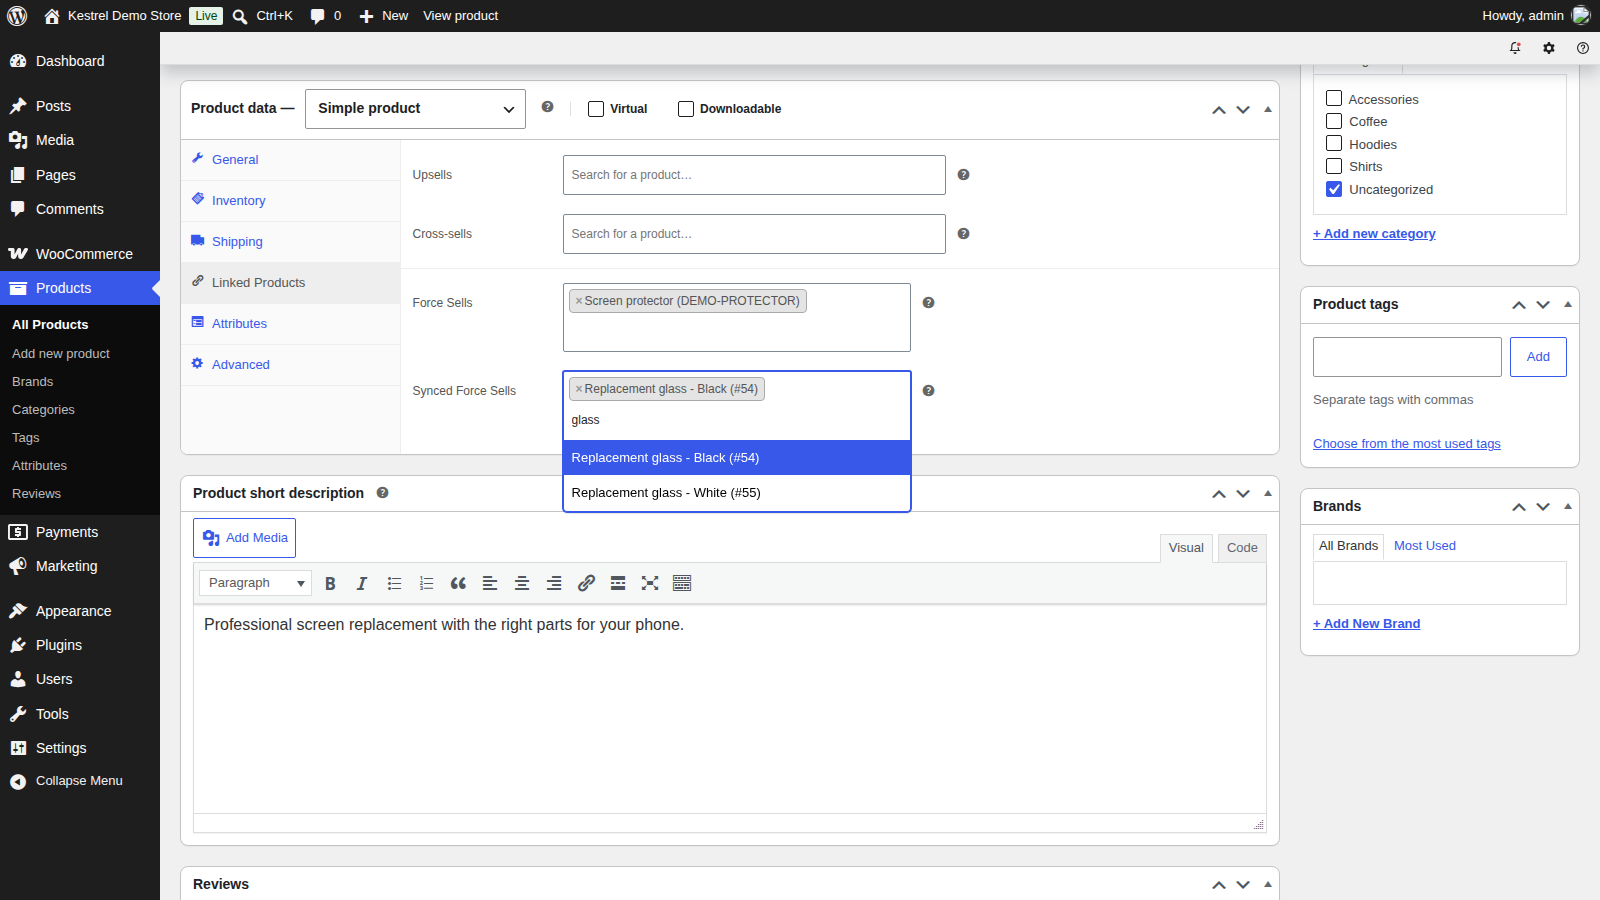Image resolution: width=1600 pixels, height=900 pixels.
Task: Open the Paragraph format dropdown
Action: tap(255, 583)
